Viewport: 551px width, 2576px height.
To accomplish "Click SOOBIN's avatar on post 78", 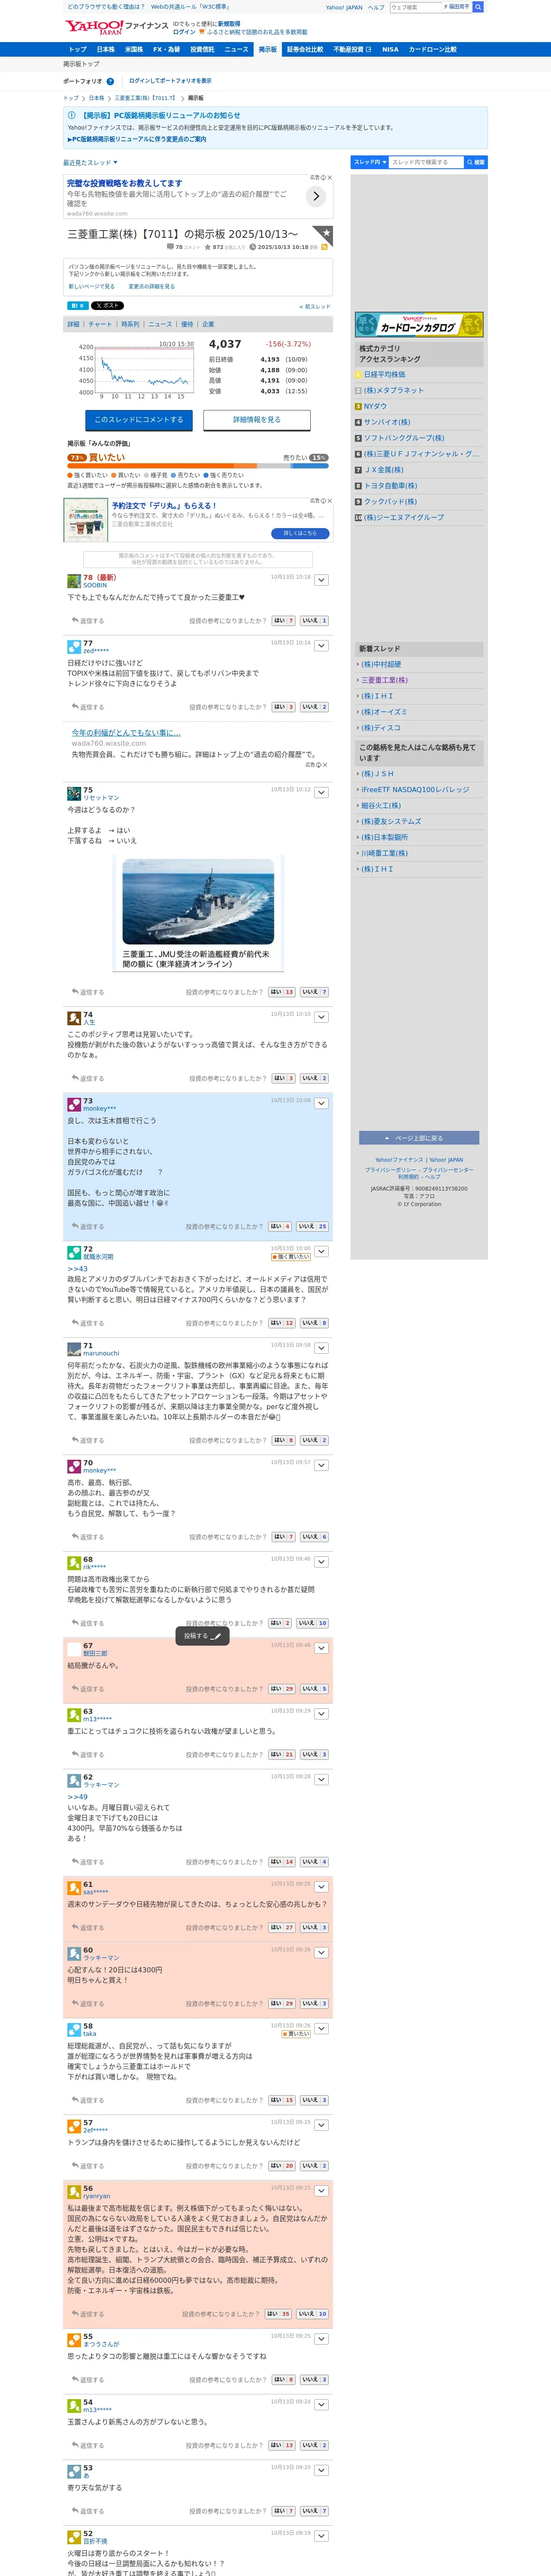I will (74, 581).
